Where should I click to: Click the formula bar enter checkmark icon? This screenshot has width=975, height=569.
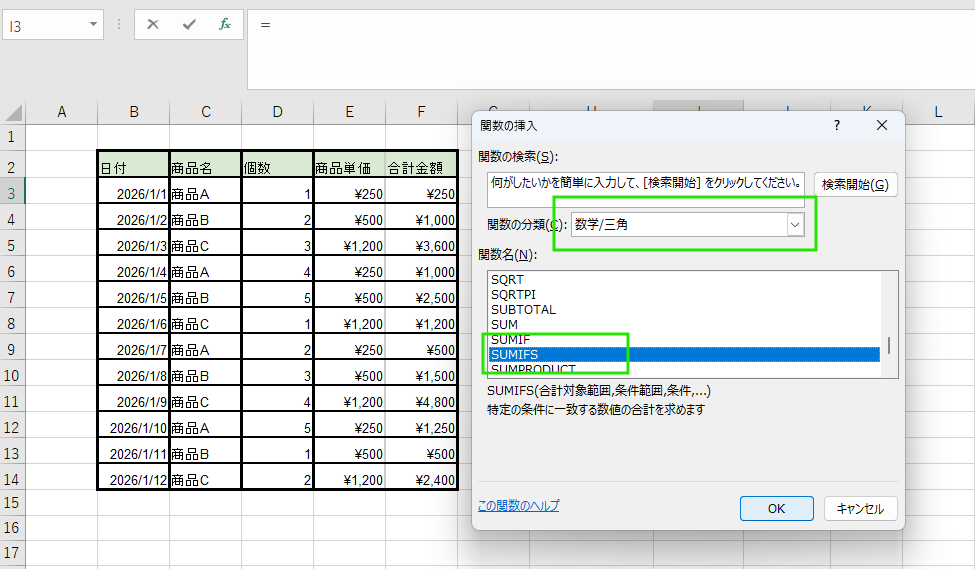pos(189,25)
